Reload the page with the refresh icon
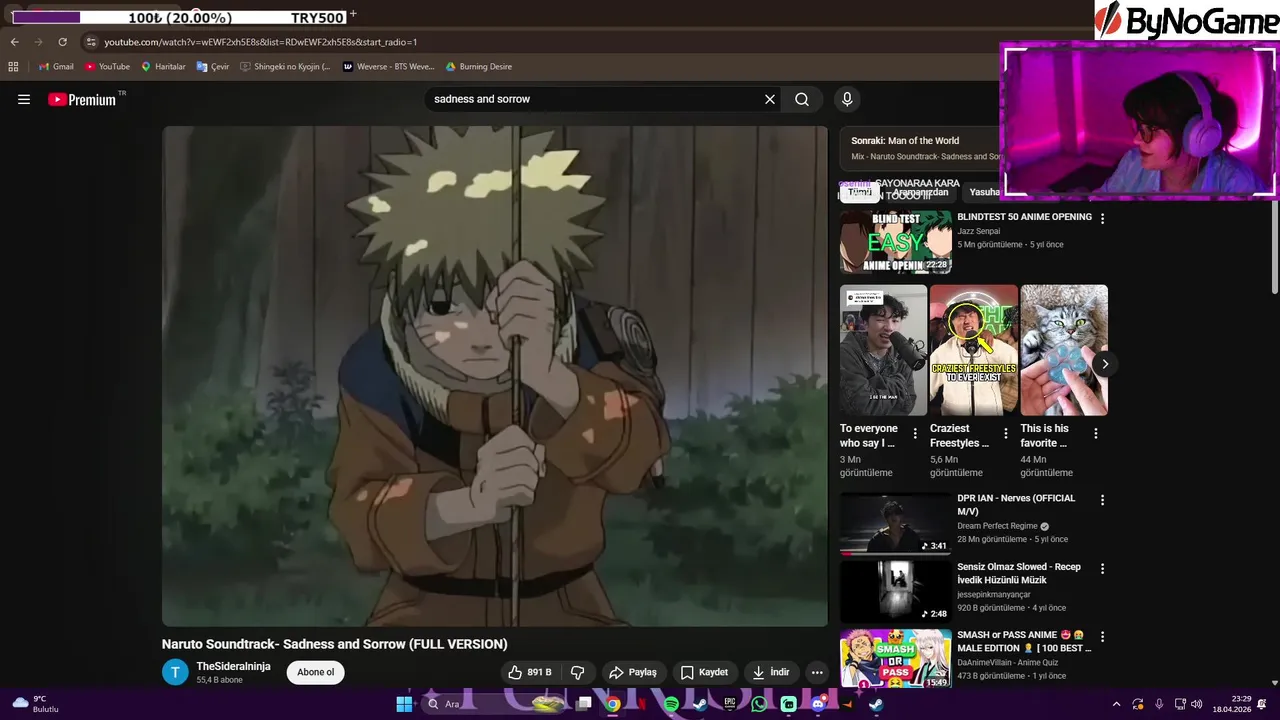 pyautogui.click(x=62, y=42)
